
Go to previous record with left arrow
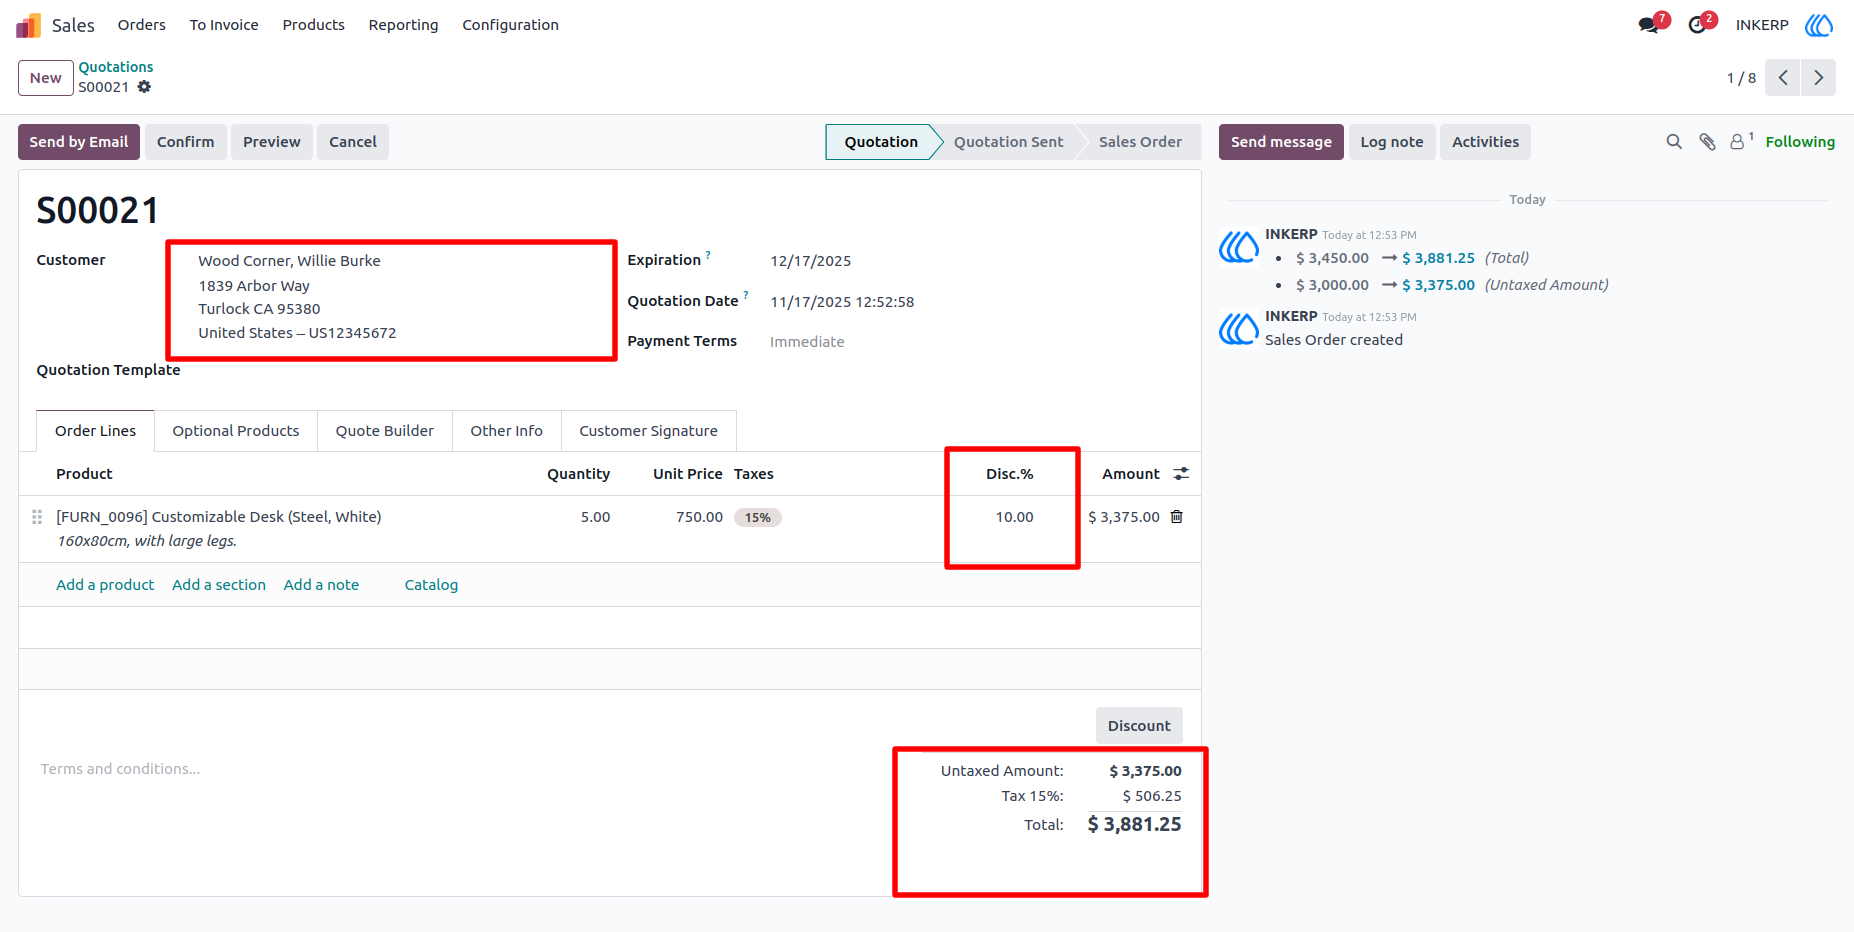1782,78
